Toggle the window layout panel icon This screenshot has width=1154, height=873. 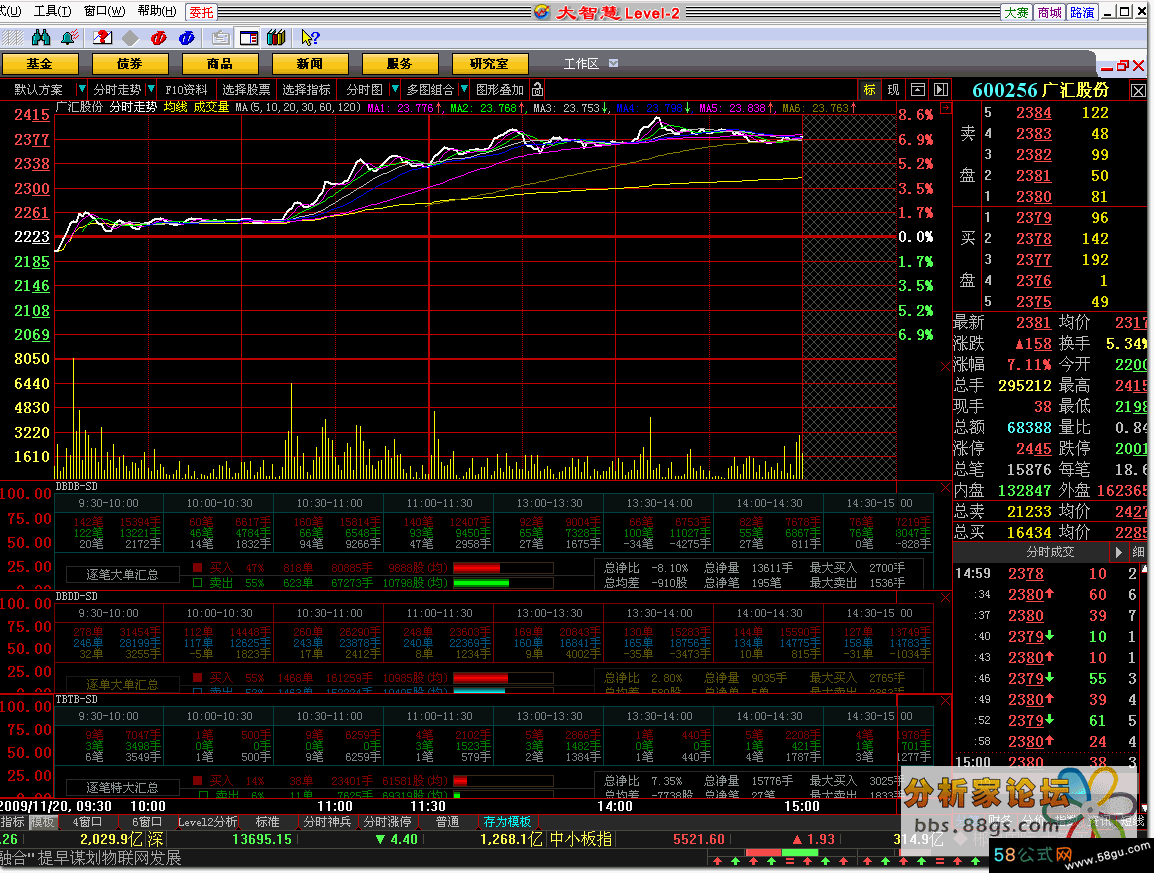pos(249,38)
